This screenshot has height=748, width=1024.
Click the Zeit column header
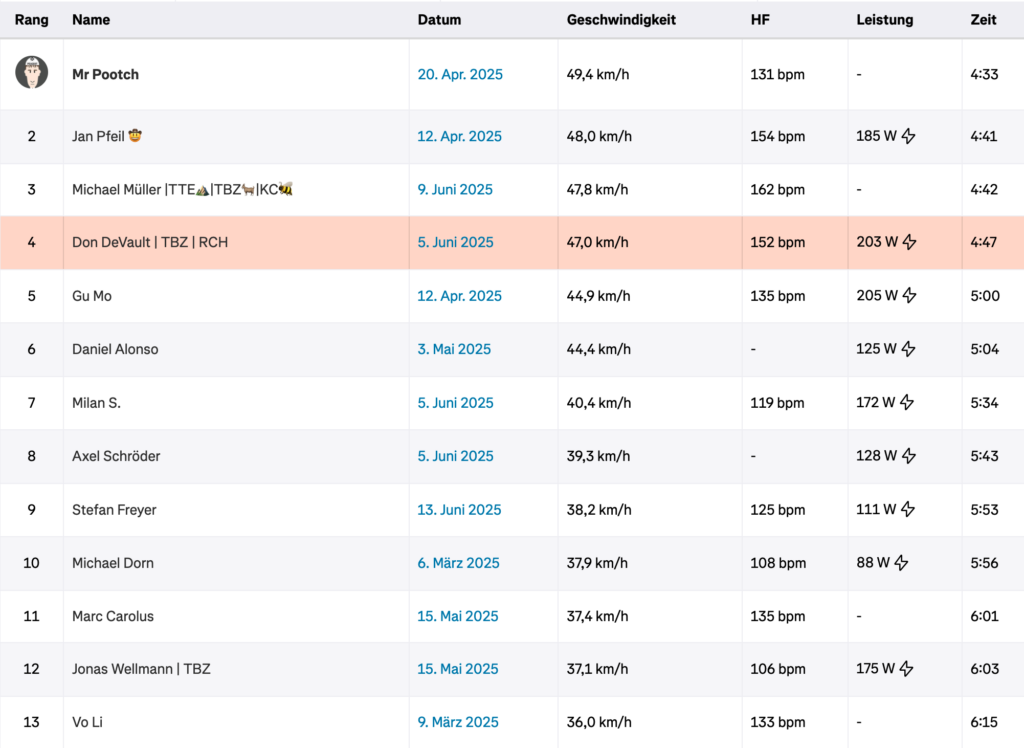tap(983, 20)
